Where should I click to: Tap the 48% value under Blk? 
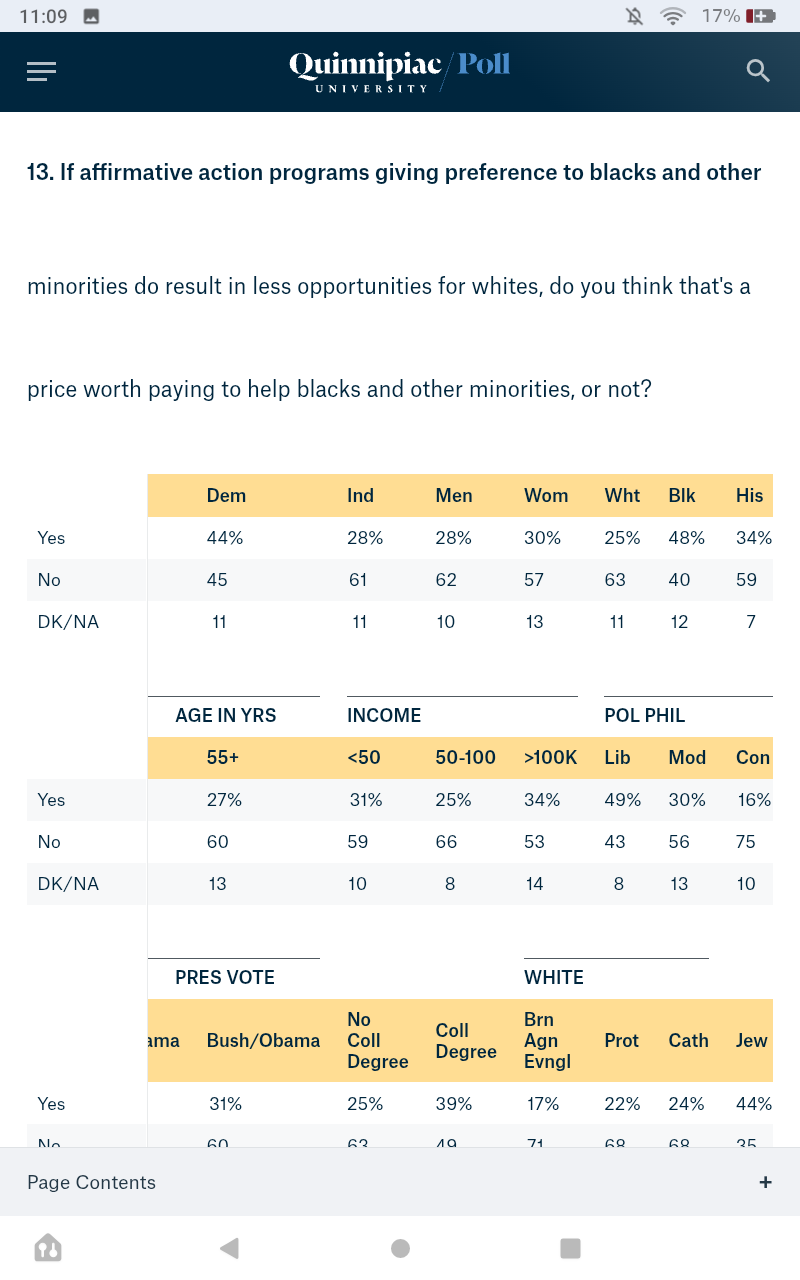(x=686, y=537)
